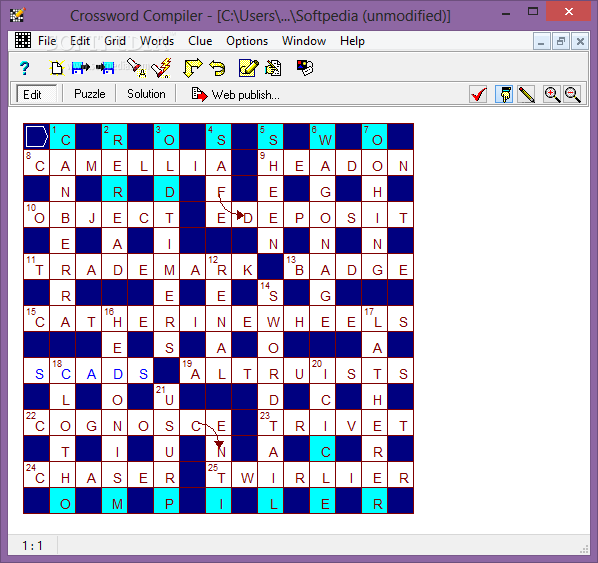Switch to the Solution view tab
This screenshot has width=598, height=563.
point(146,94)
